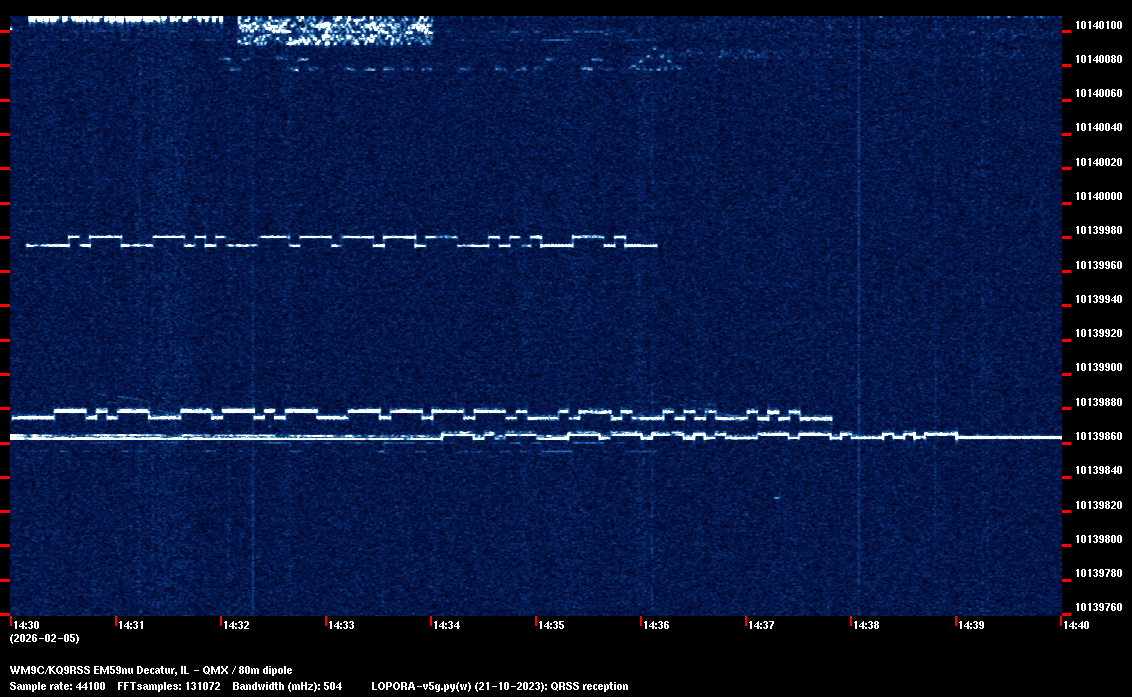Click the (2026-02-05) date label
The image size is (1132, 697).
(x=44, y=638)
